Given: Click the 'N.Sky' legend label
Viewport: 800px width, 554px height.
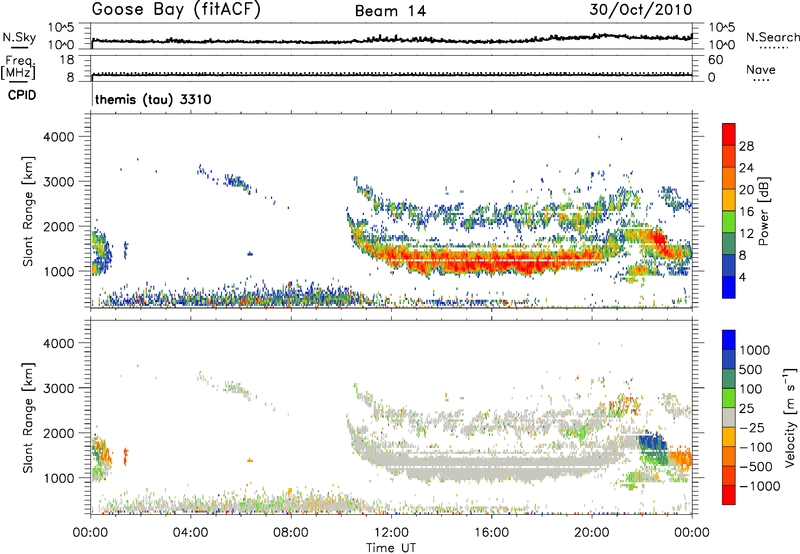Looking at the screenshot, I should point(19,37).
